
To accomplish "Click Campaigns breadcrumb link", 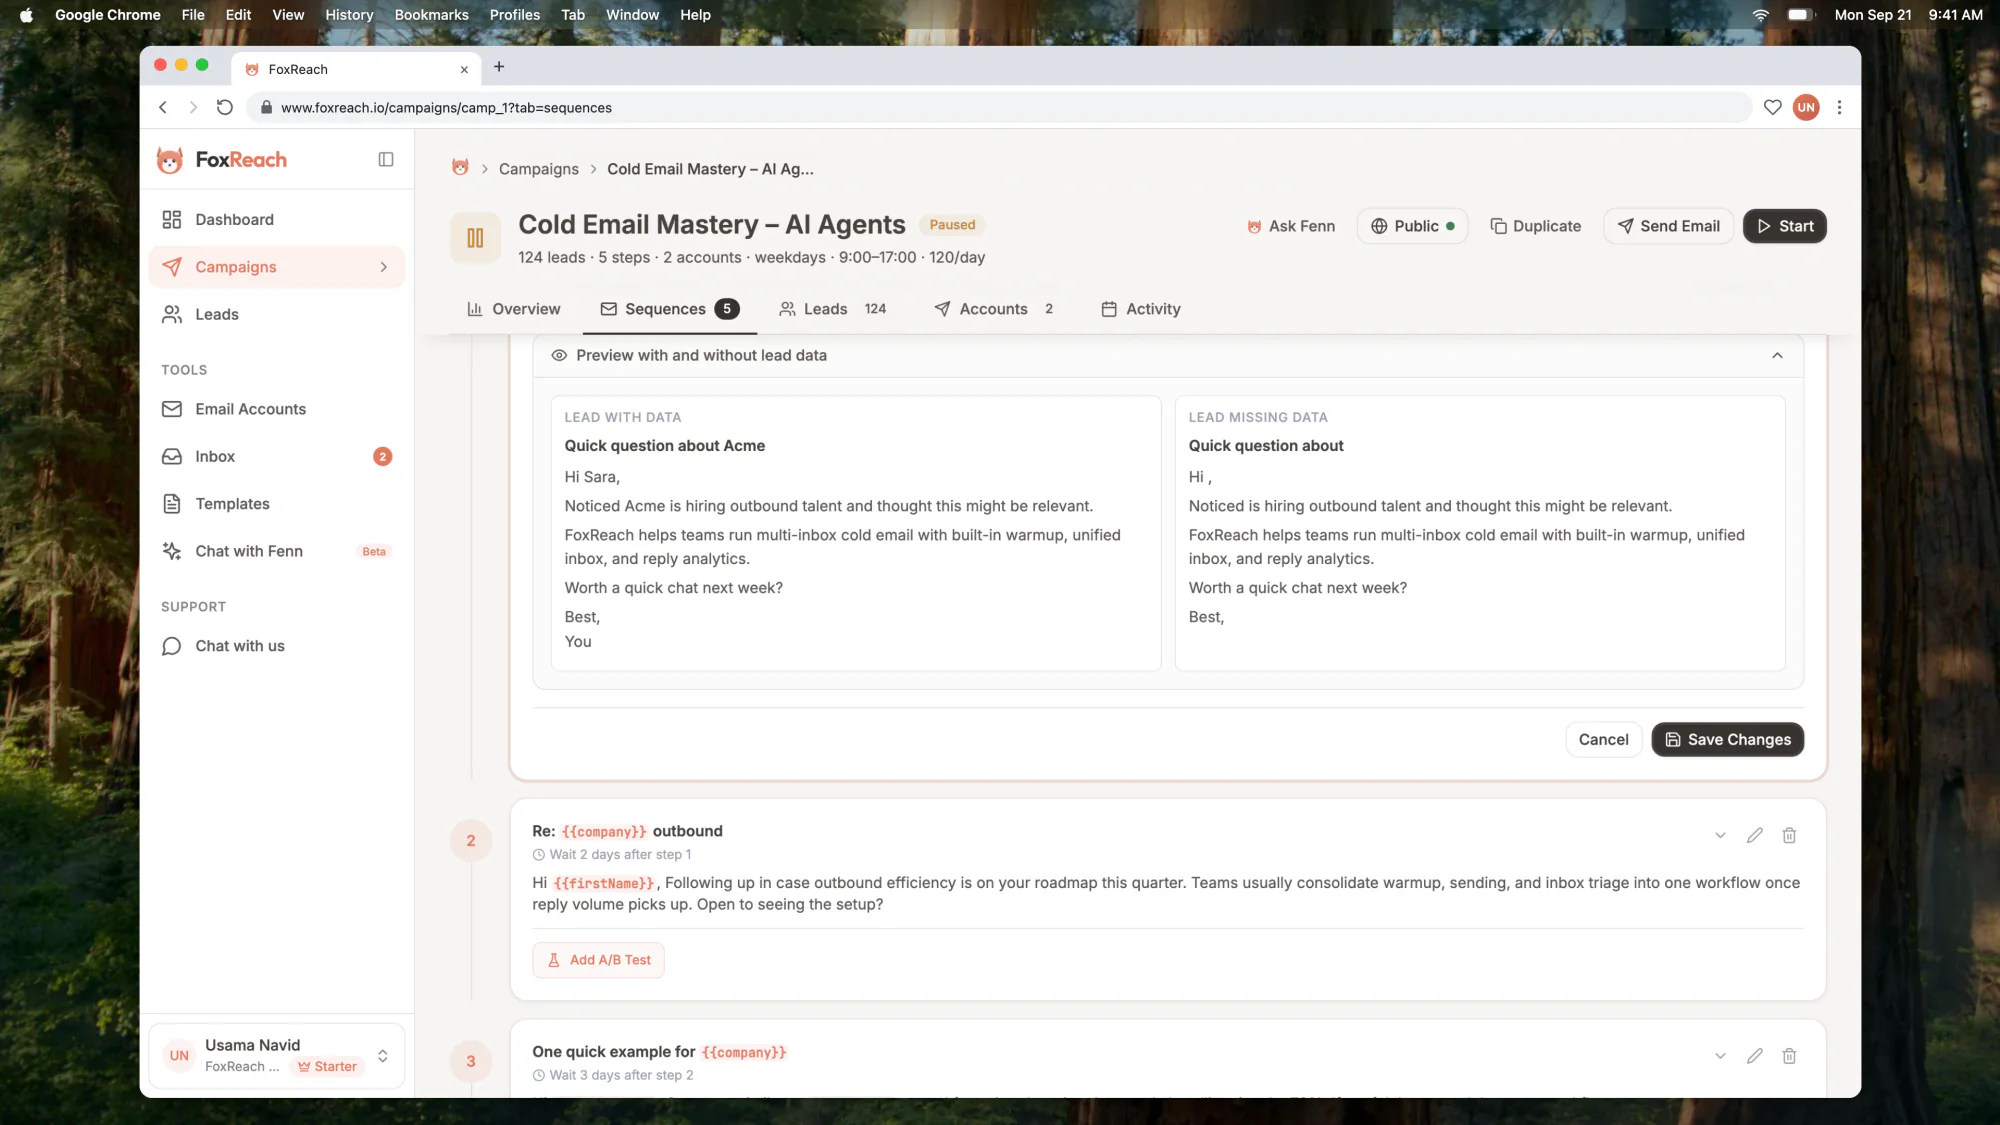I will (x=539, y=169).
